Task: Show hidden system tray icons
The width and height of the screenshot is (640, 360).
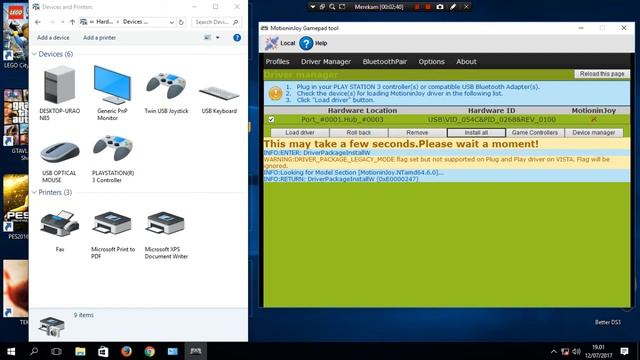Action: [x=553, y=351]
